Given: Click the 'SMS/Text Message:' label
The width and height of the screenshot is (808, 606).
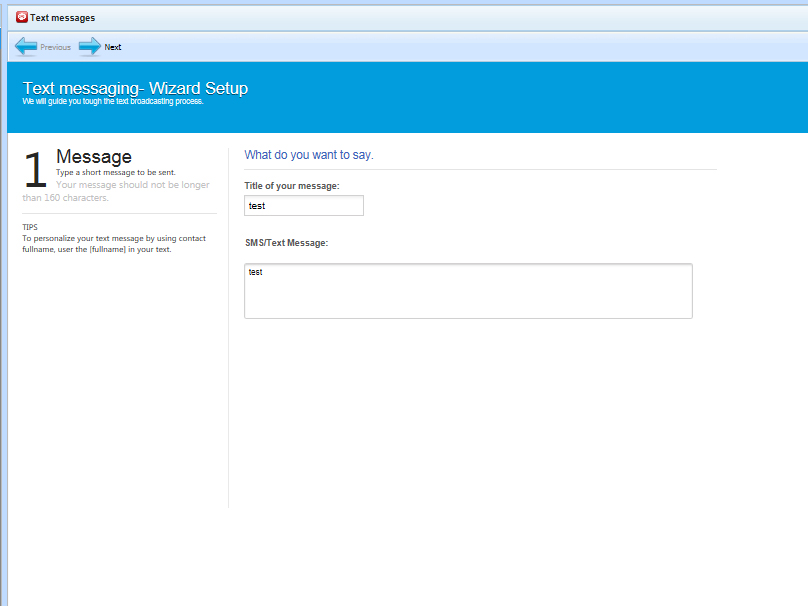Looking at the screenshot, I should click(287, 243).
